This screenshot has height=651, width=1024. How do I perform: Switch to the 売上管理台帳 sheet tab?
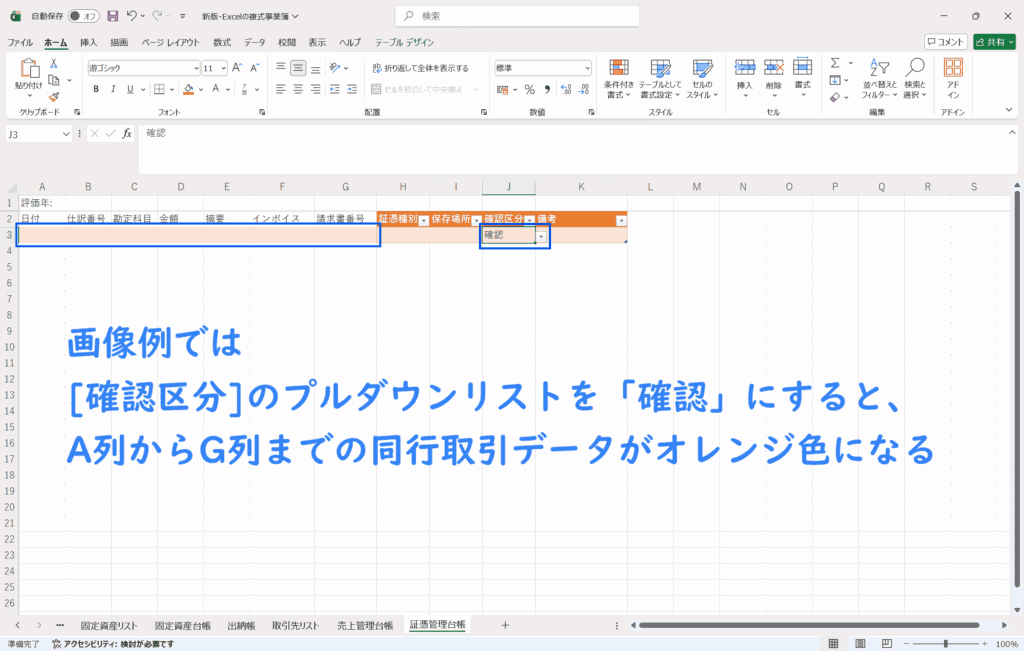(x=364, y=625)
